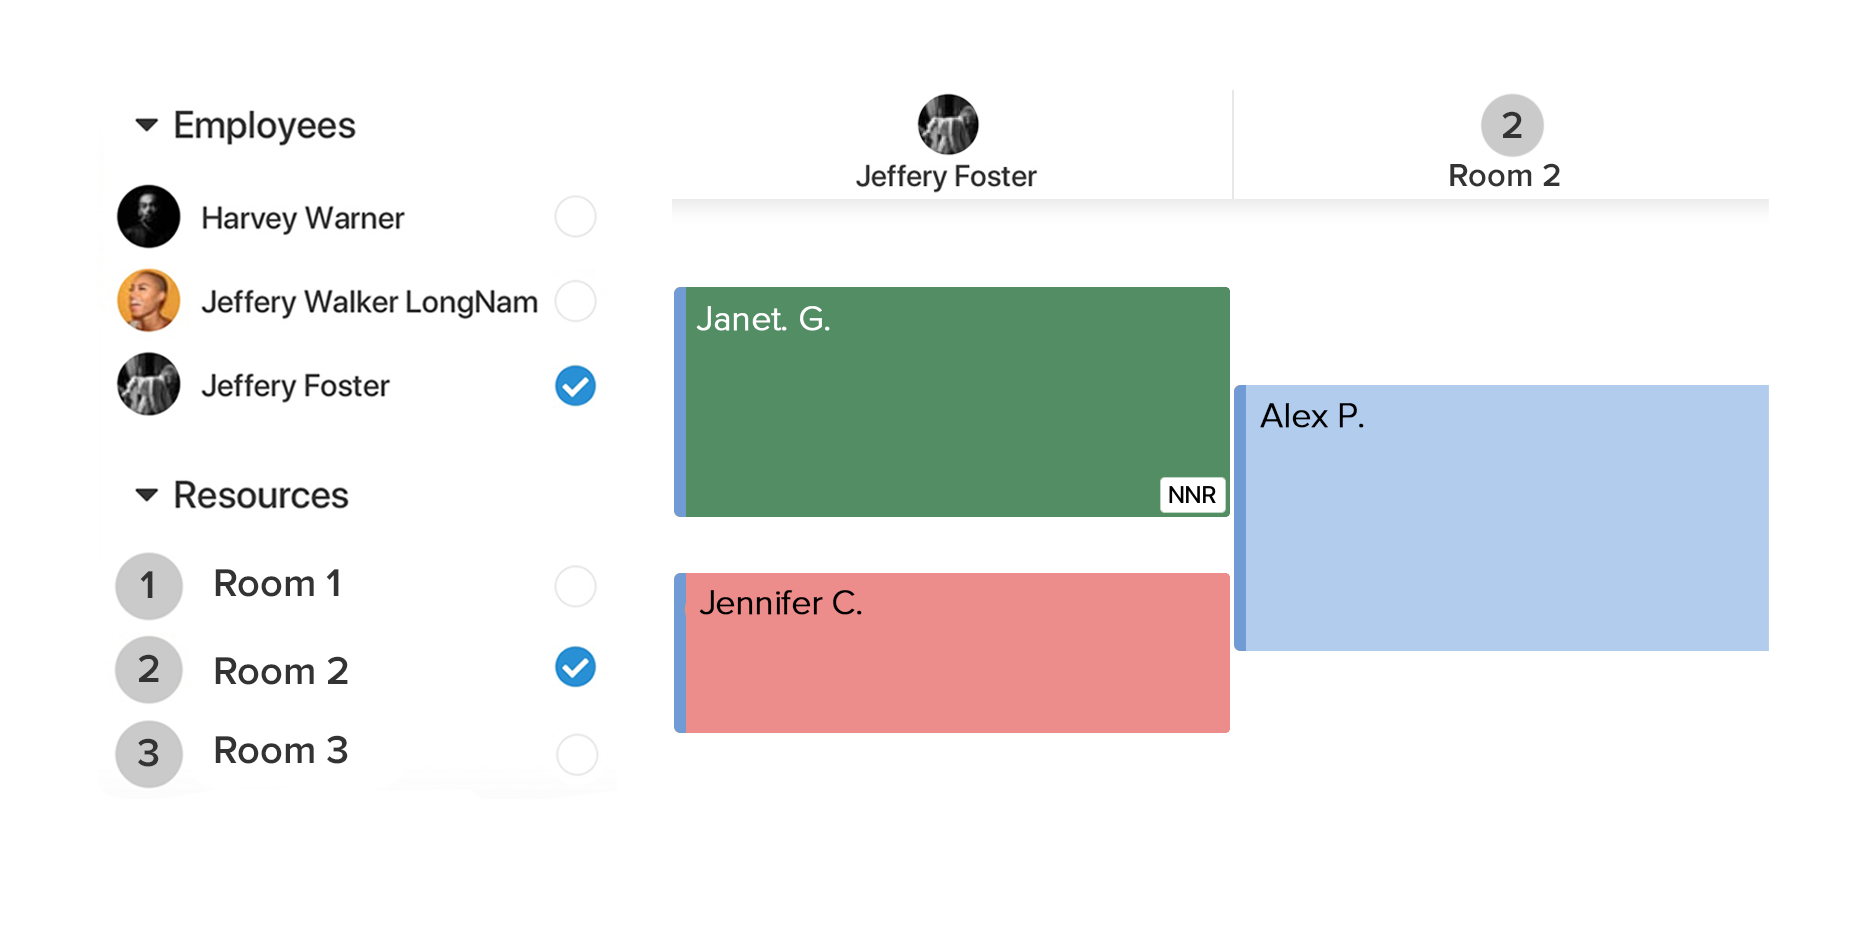Click the Room 2 badge in the sidebar
1872x936 pixels.
[149, 669]
